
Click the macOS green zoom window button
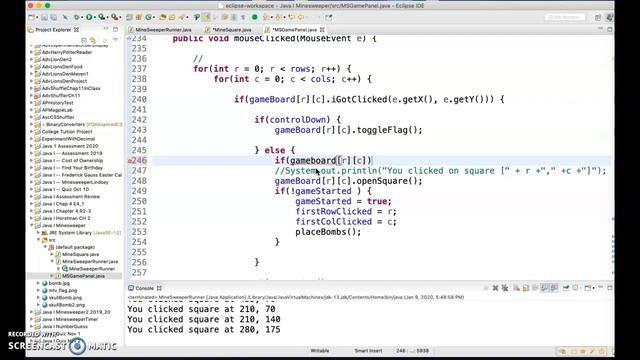(x=47, y=6)
